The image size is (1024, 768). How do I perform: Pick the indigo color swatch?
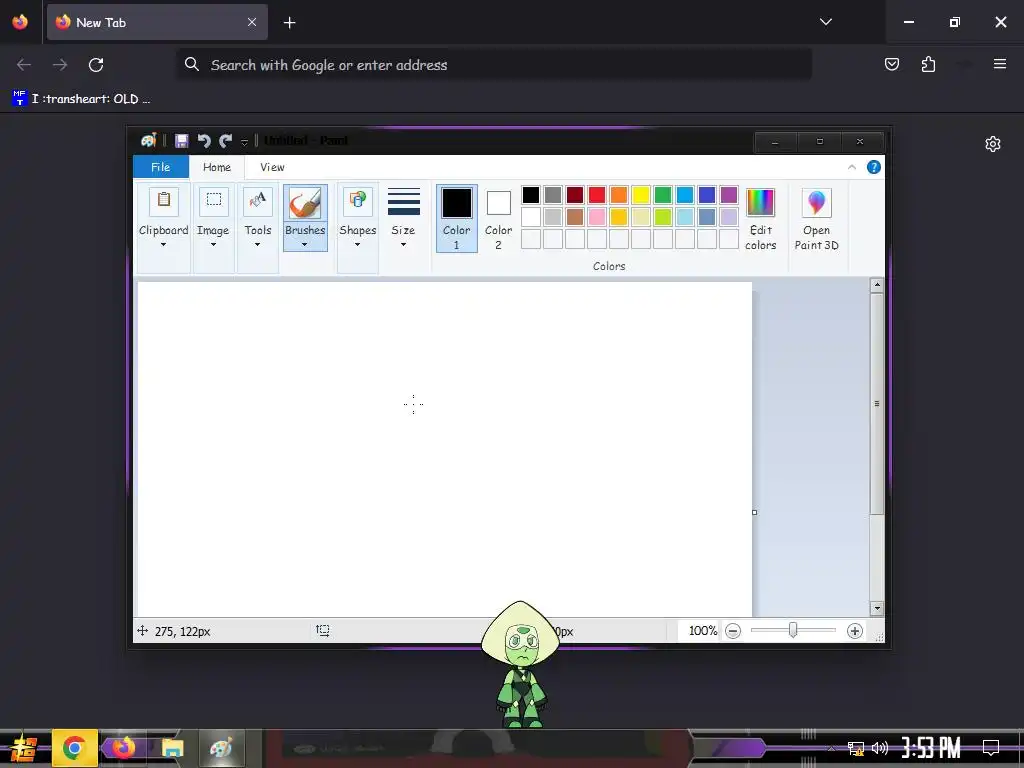click(x=707, y=195)
